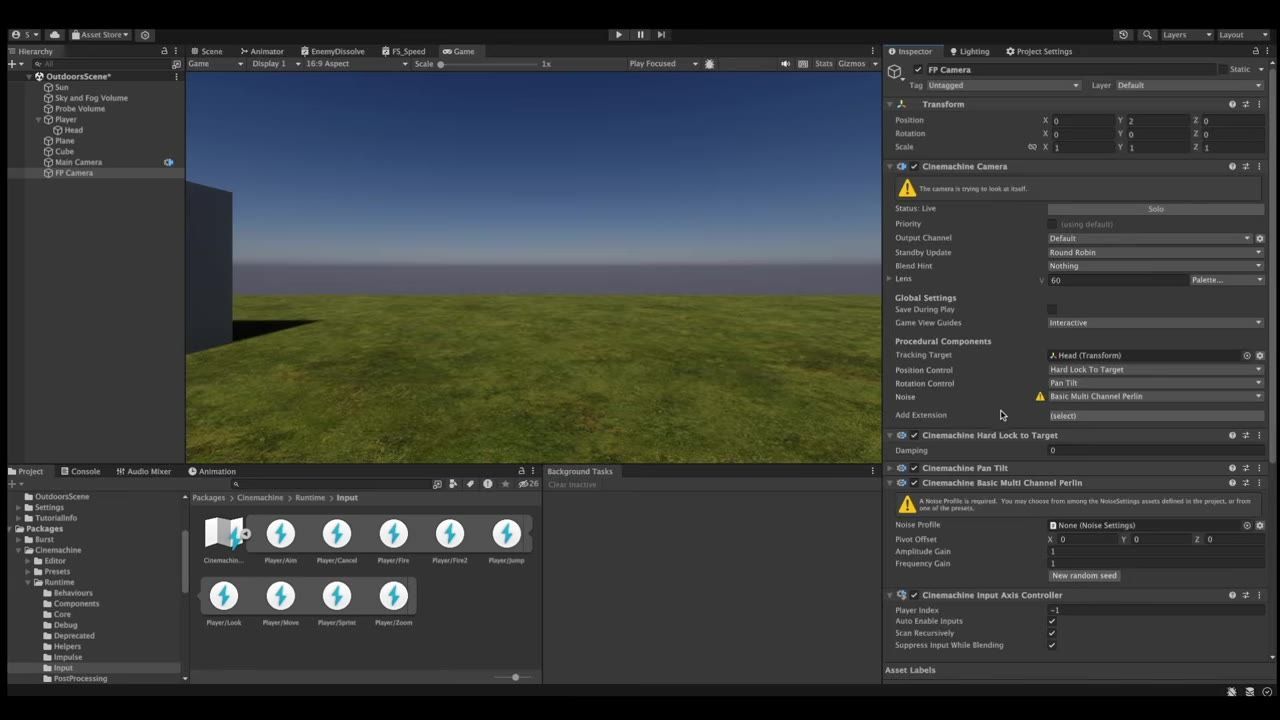Open the Asset Store button
The width and height of the screenshot is (1280, 720).
pos(101,35)
